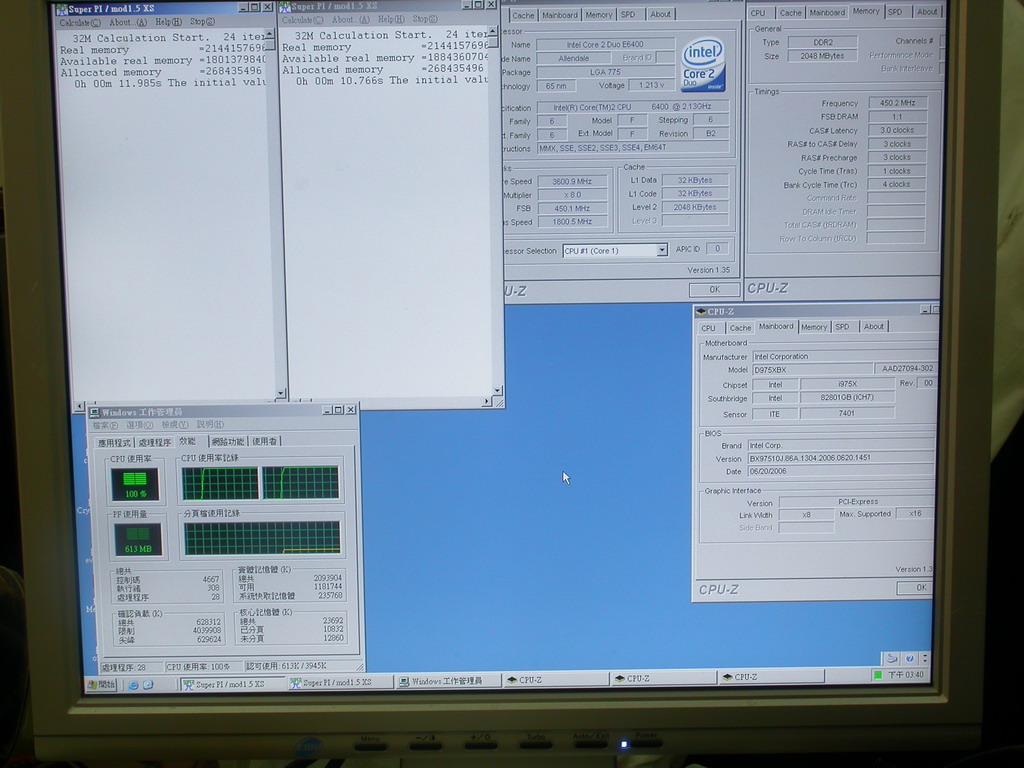Click OK in the CPU-Z processor window
The image size is (1024, 768).
point(714,289)
